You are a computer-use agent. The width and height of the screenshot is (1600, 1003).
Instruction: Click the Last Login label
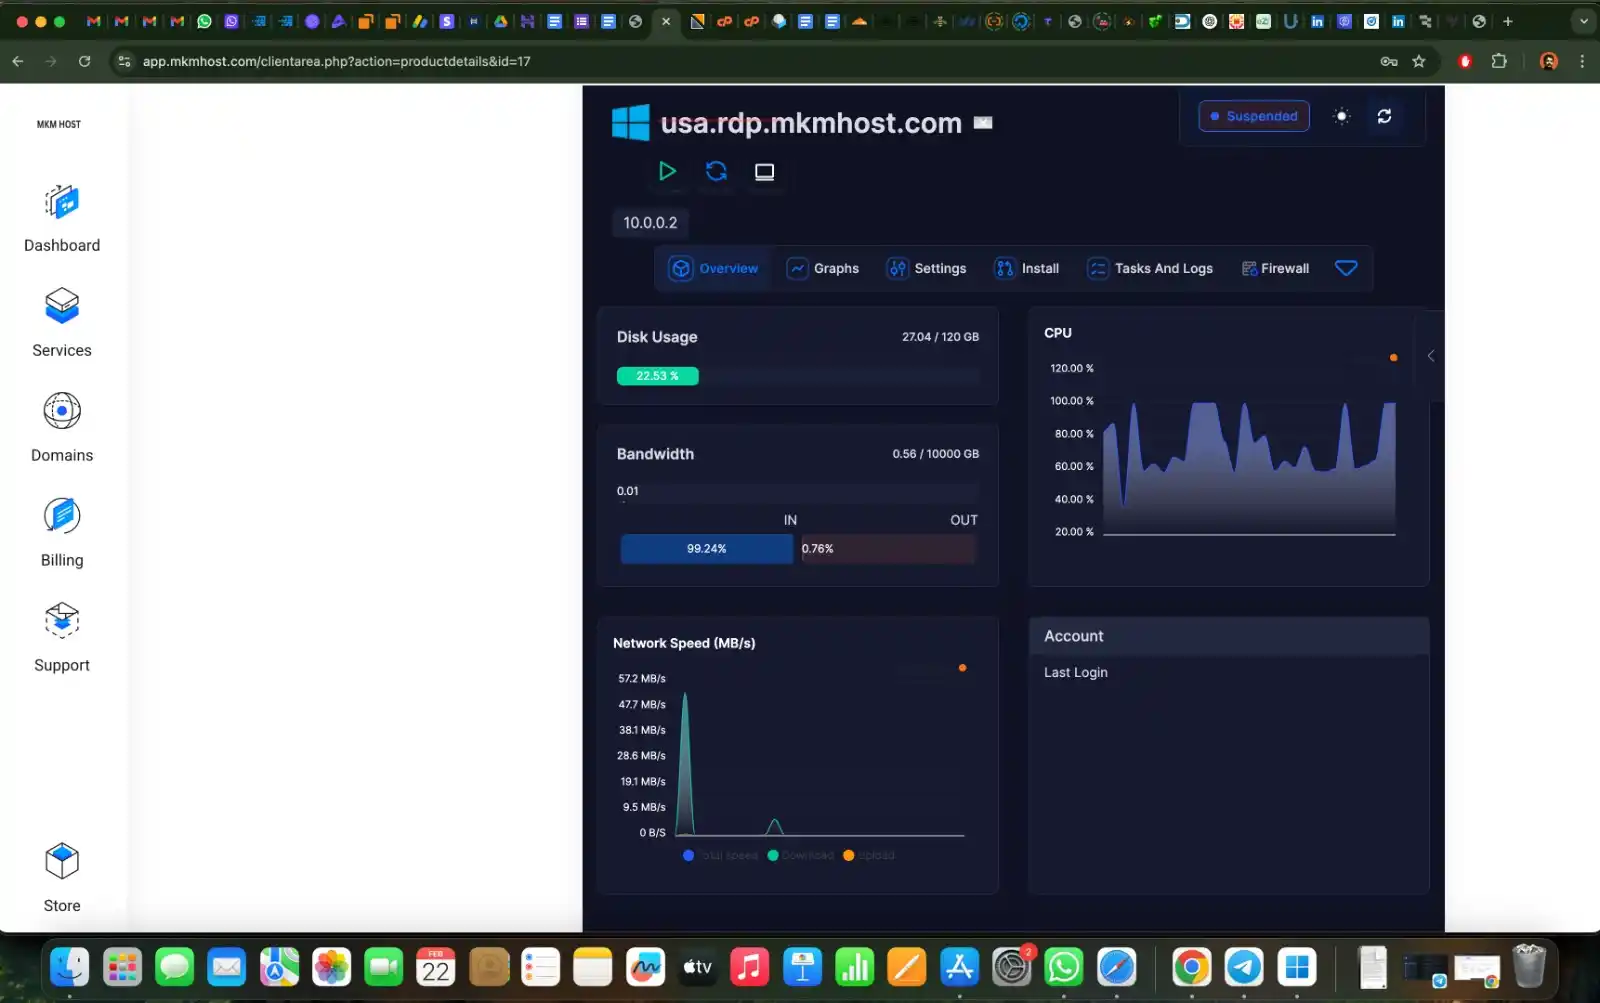tap(1075, 672)
